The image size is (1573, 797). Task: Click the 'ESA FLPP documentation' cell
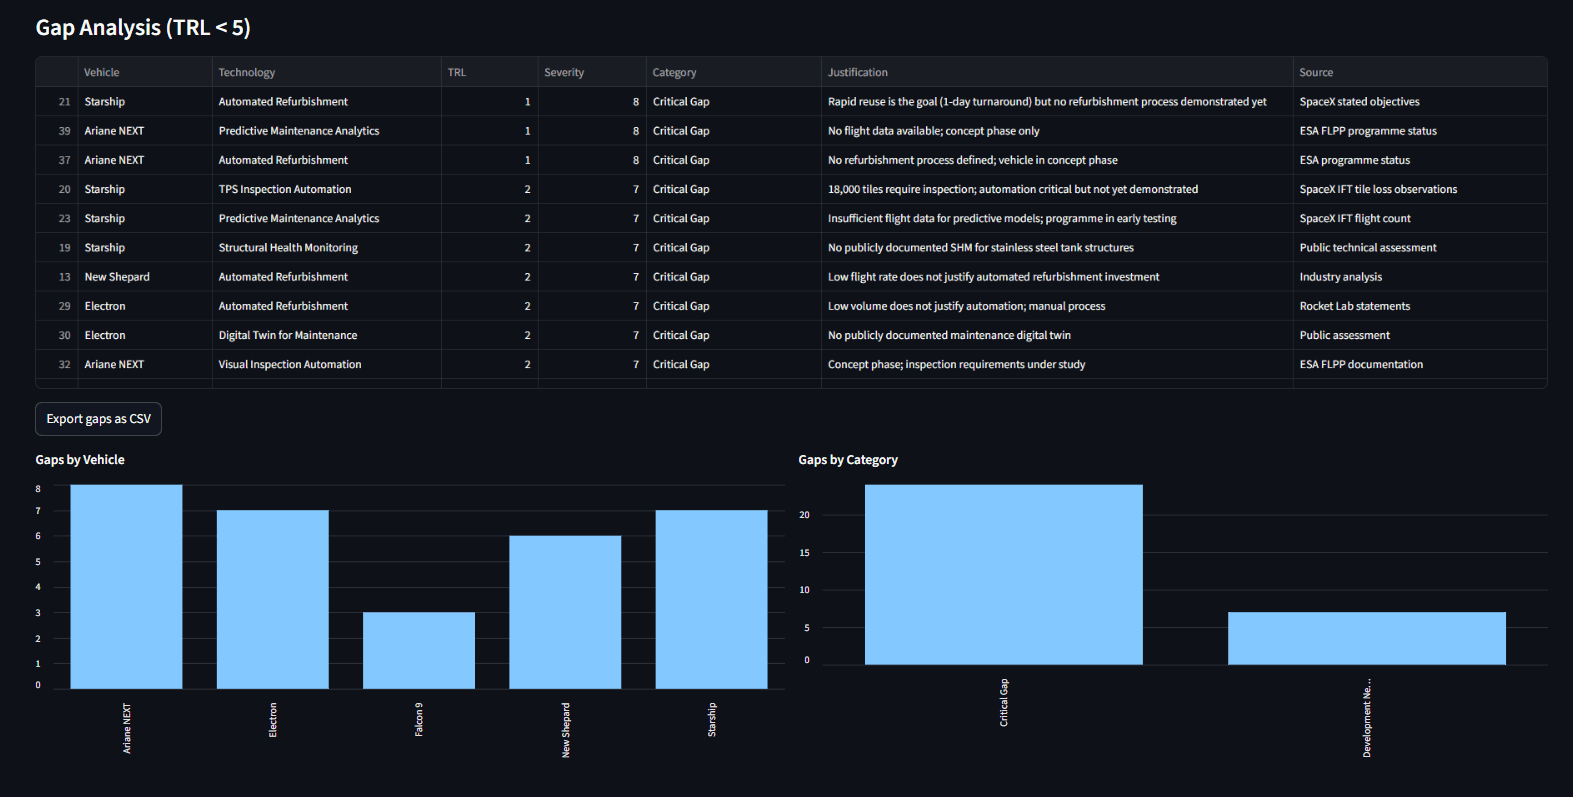(x=1420, y=364)
